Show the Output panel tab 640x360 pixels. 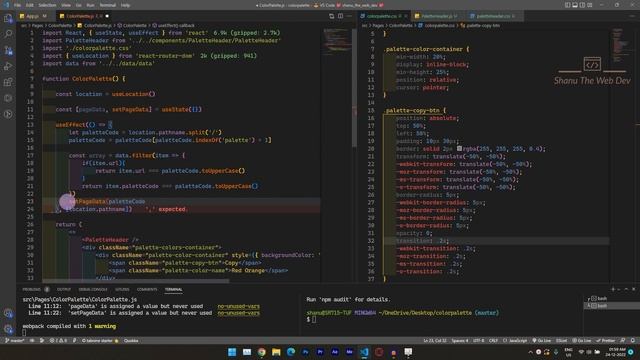pos(64,289)
